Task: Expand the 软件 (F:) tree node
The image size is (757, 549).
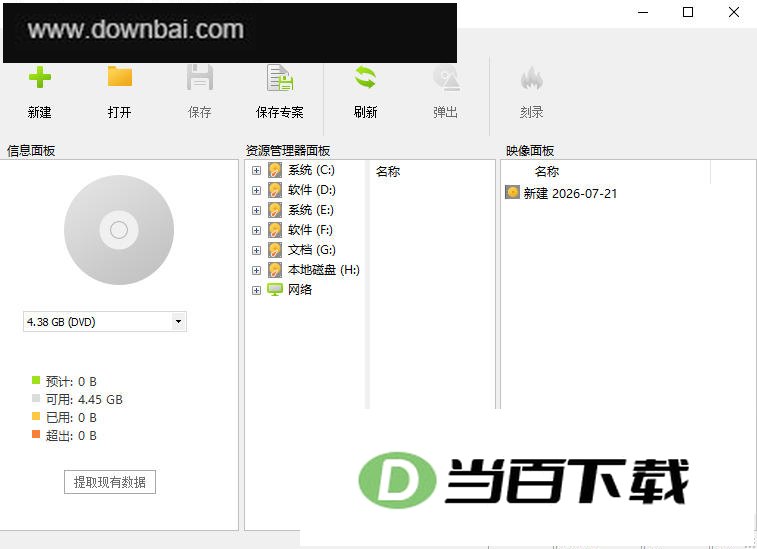Action: coord(256,230)
